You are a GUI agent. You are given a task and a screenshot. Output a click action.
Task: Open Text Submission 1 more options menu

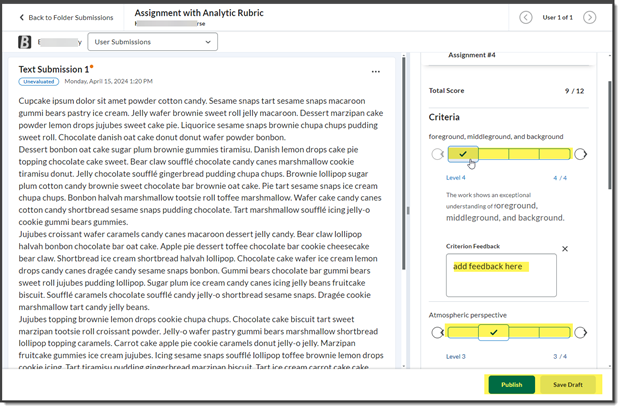(x=376, y=72)
